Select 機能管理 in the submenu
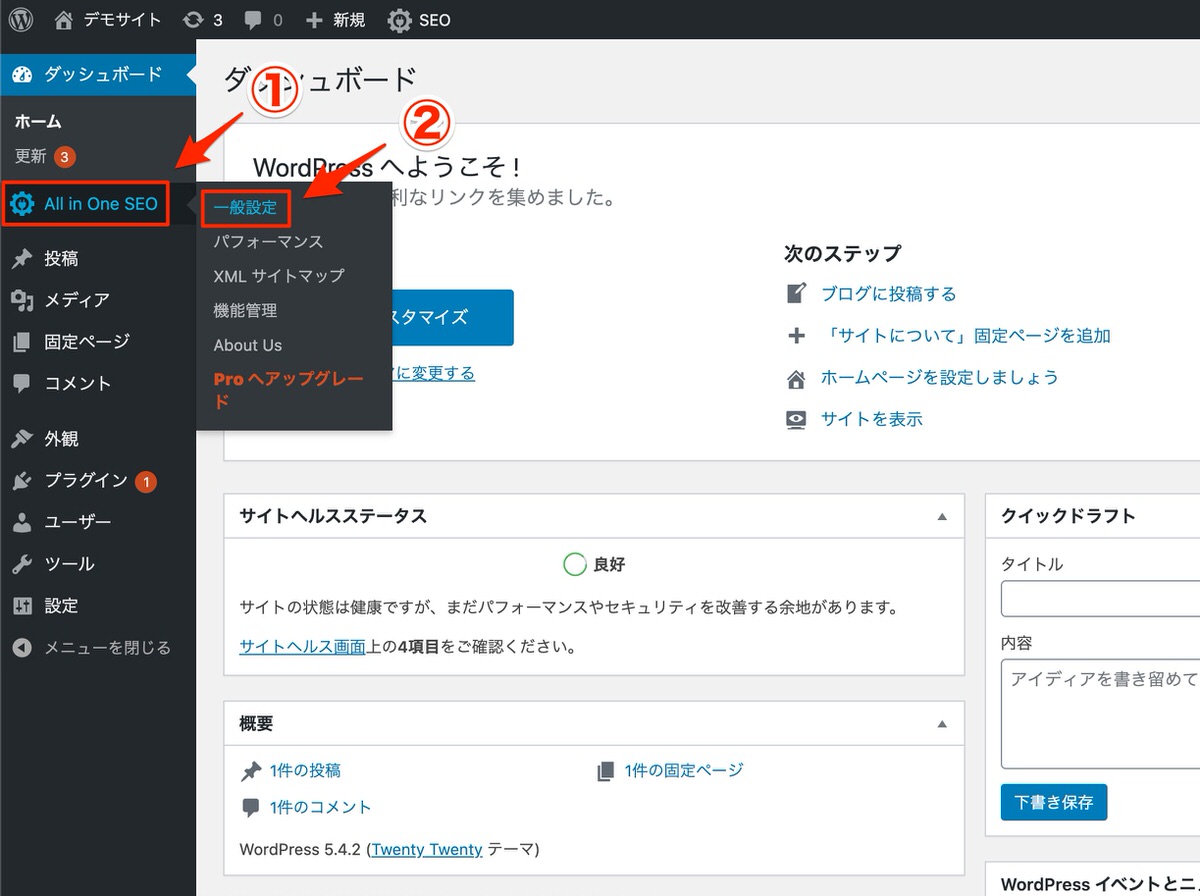The width and height of the screenshot is (1200, 896). coord(245,311)
